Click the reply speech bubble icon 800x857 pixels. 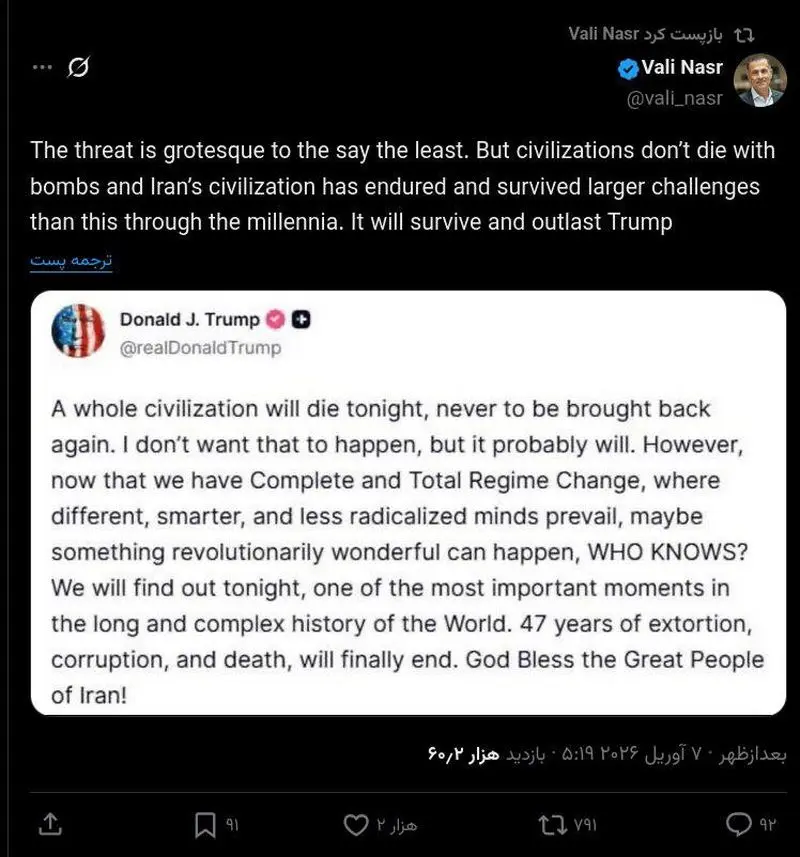point(738,825)
